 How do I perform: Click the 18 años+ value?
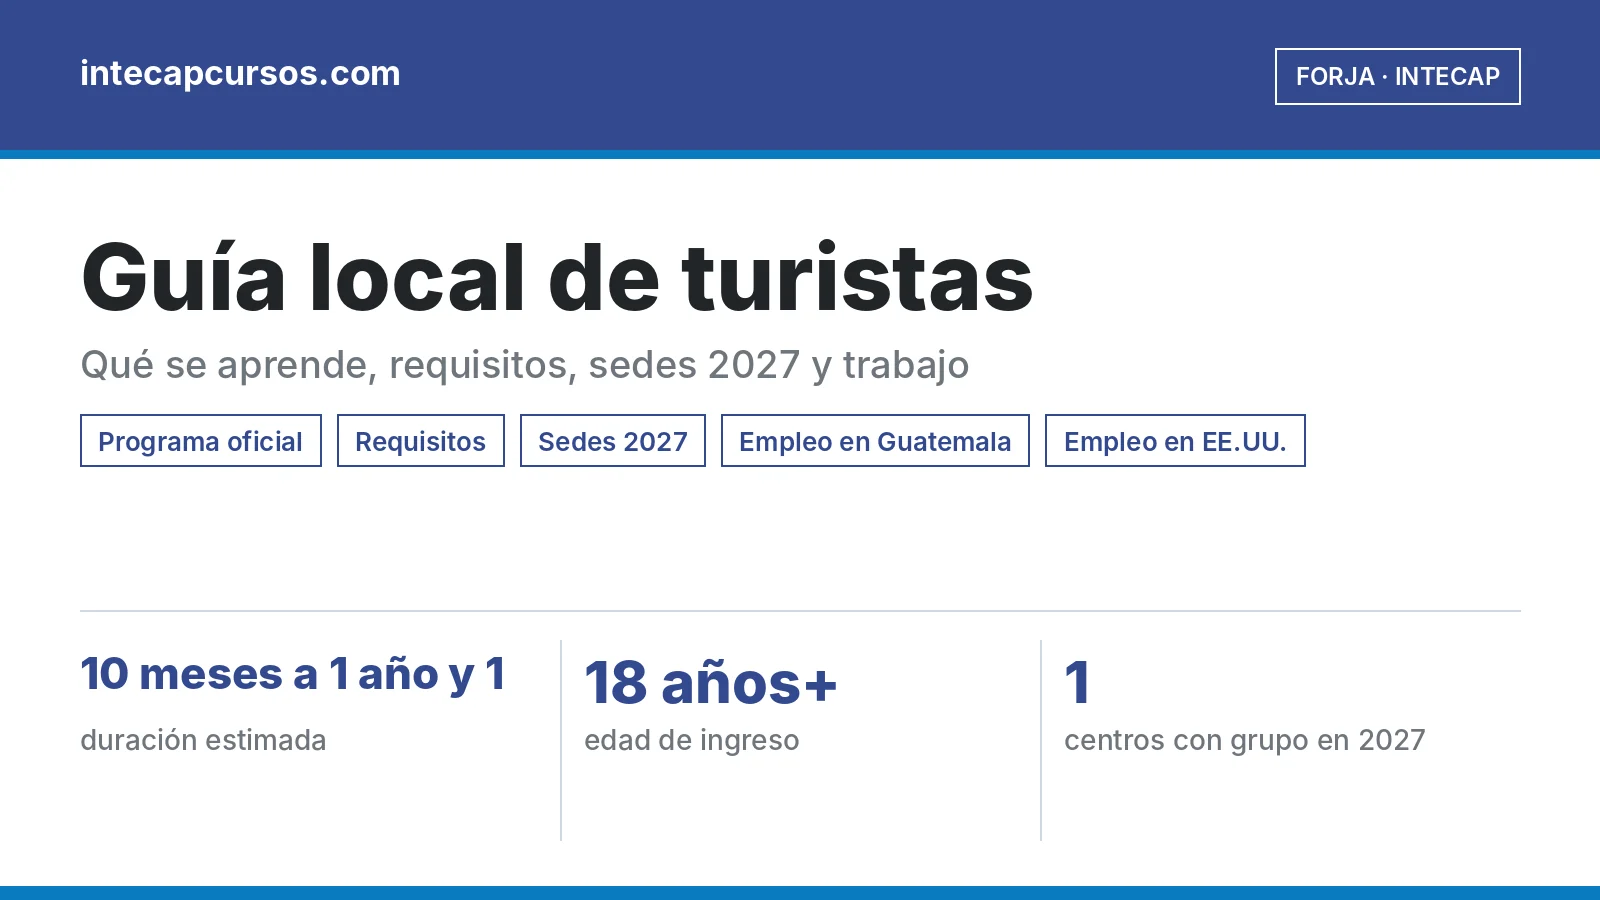pos(711,683)
